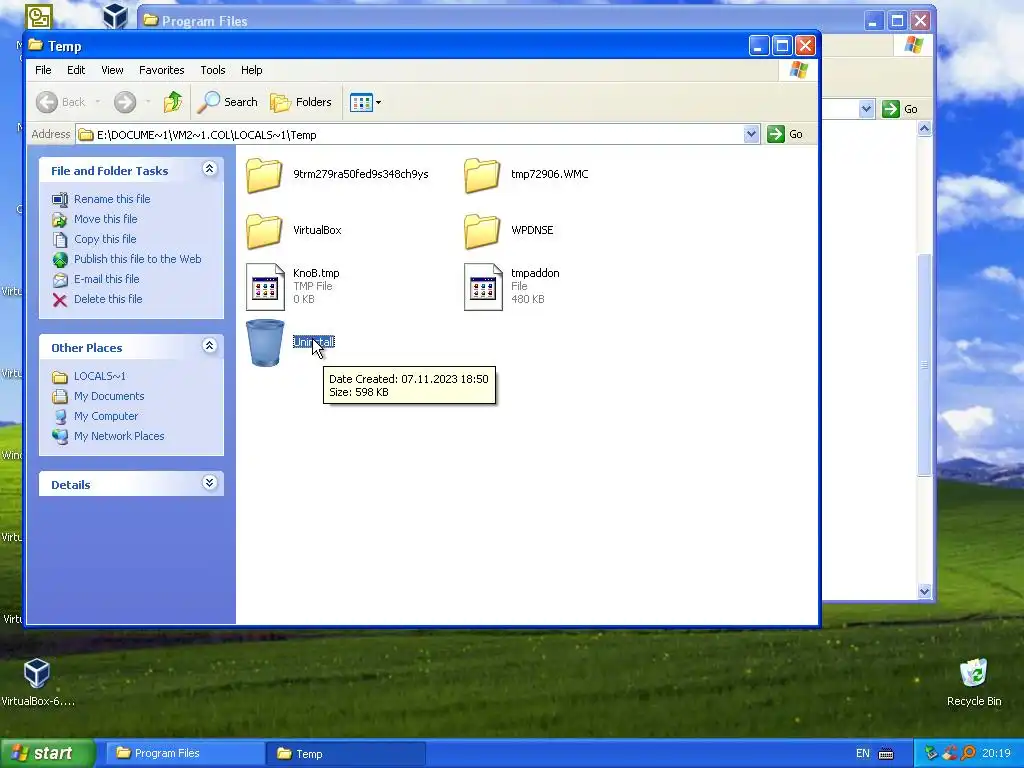Open the Forward history dropdown arrow
The height and width of the screenshot is (768, 1024).
click(x=148, y=102)
